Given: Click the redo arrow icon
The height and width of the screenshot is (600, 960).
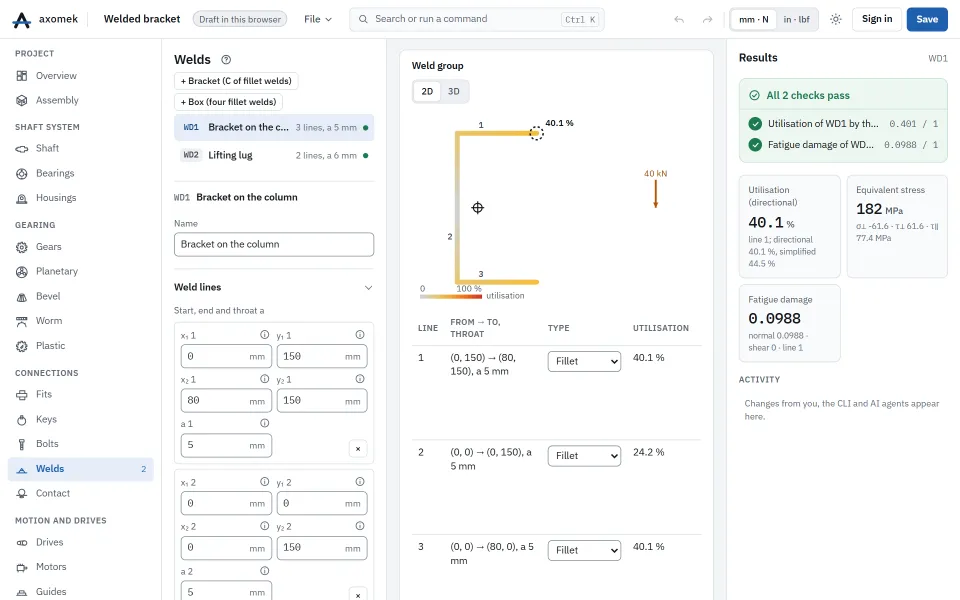Looking at the screenshot, I should (x=707, y=20).
